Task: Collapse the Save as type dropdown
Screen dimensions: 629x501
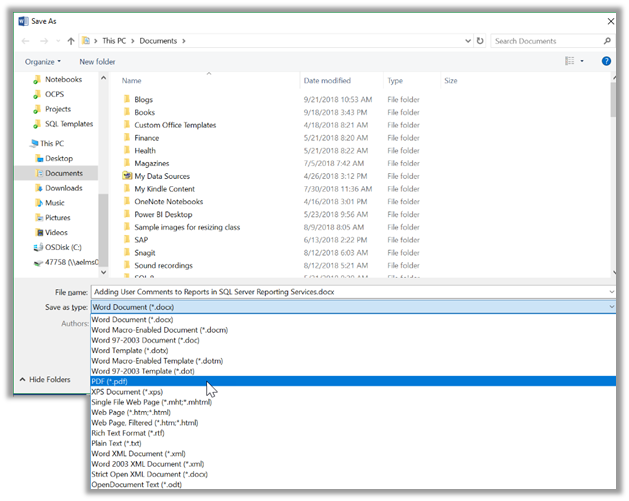Action: 610,308
